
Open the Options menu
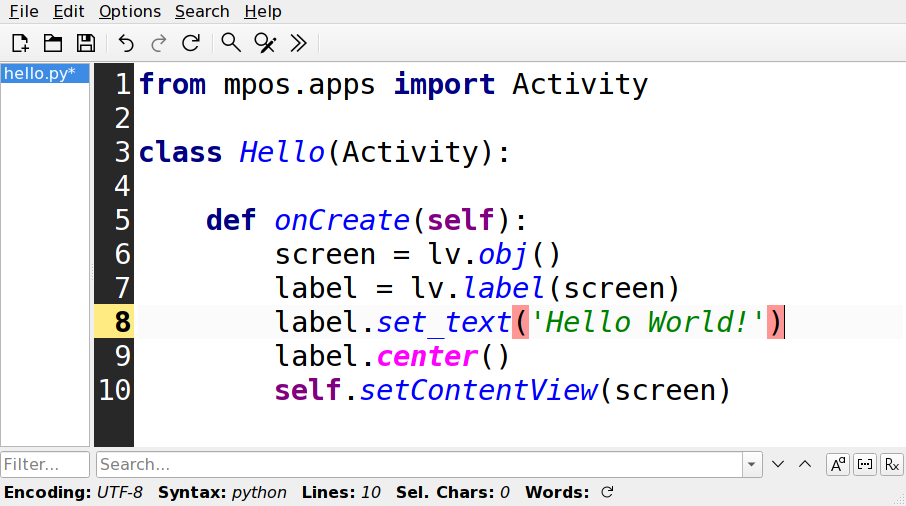tap(130, 12)
